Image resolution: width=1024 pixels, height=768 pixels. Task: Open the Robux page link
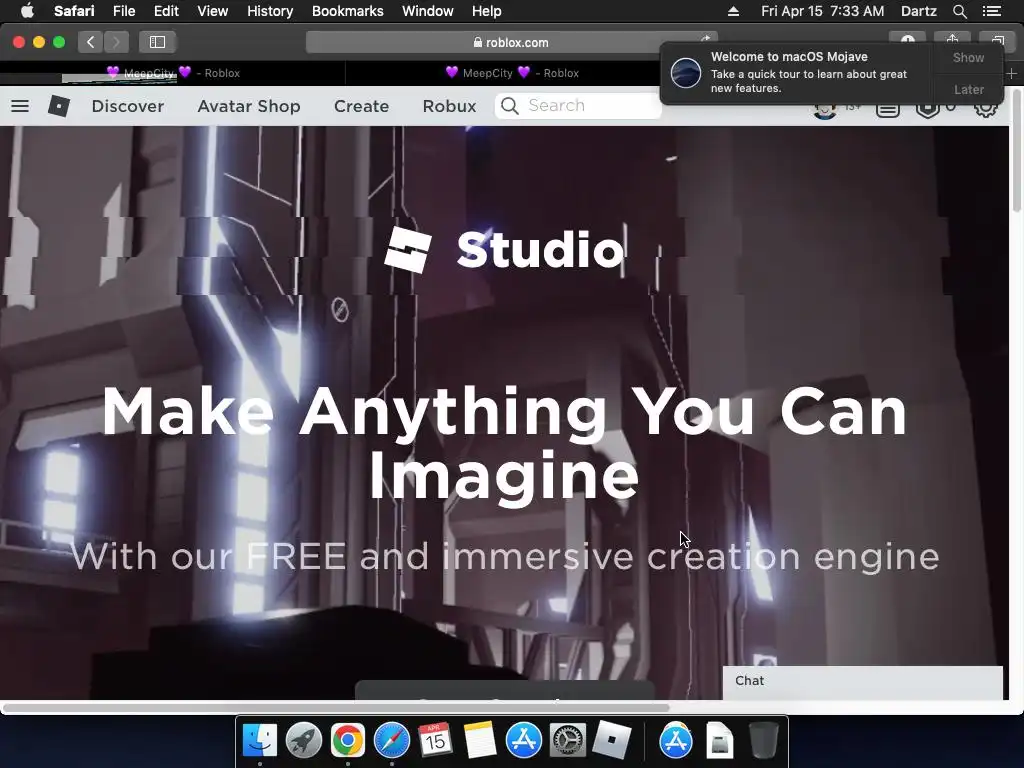point(449,106)
